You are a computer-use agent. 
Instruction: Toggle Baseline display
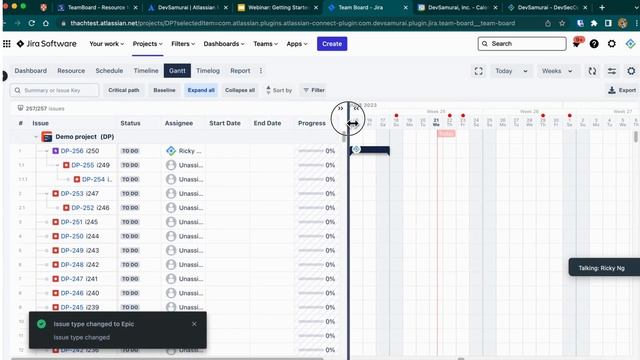click(164, 90)
